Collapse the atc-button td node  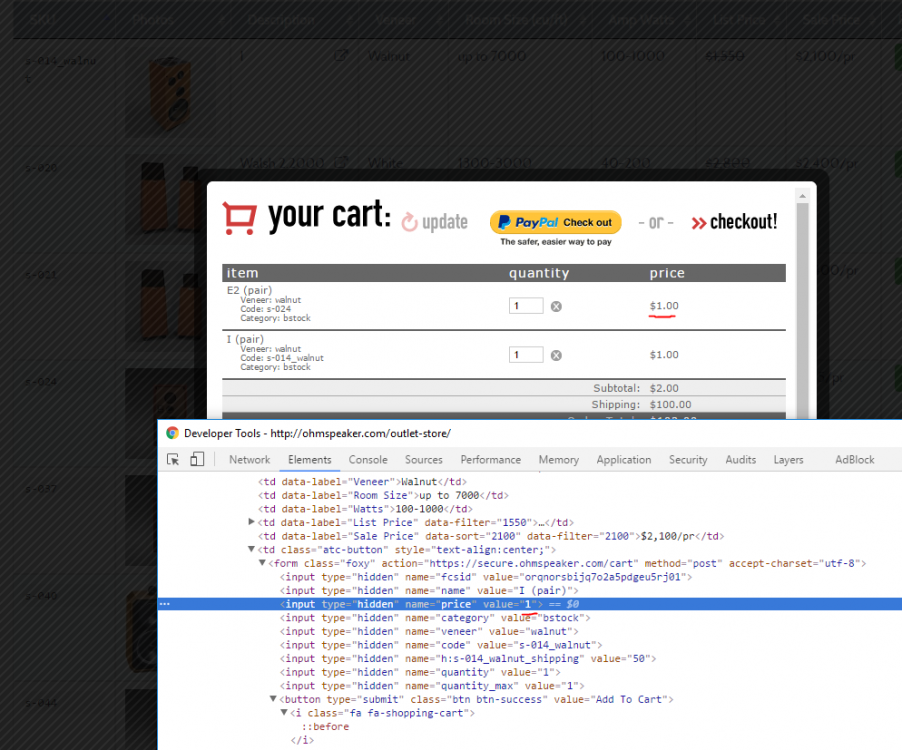[x=252, y=550]
